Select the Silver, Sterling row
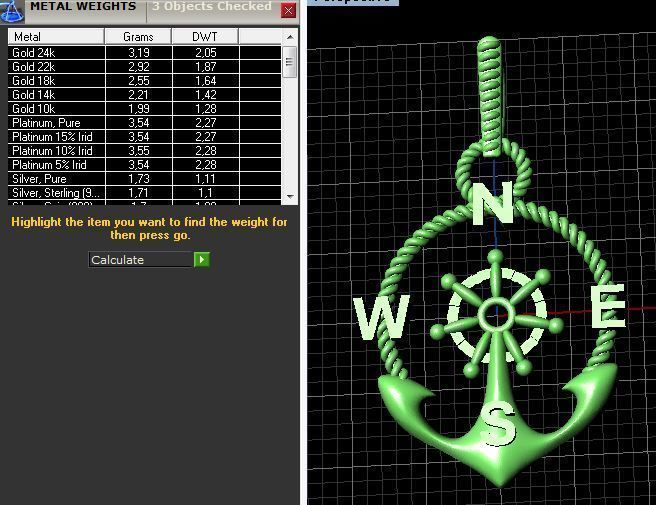This screenshot has height=505, width=656. click(144, 193)
